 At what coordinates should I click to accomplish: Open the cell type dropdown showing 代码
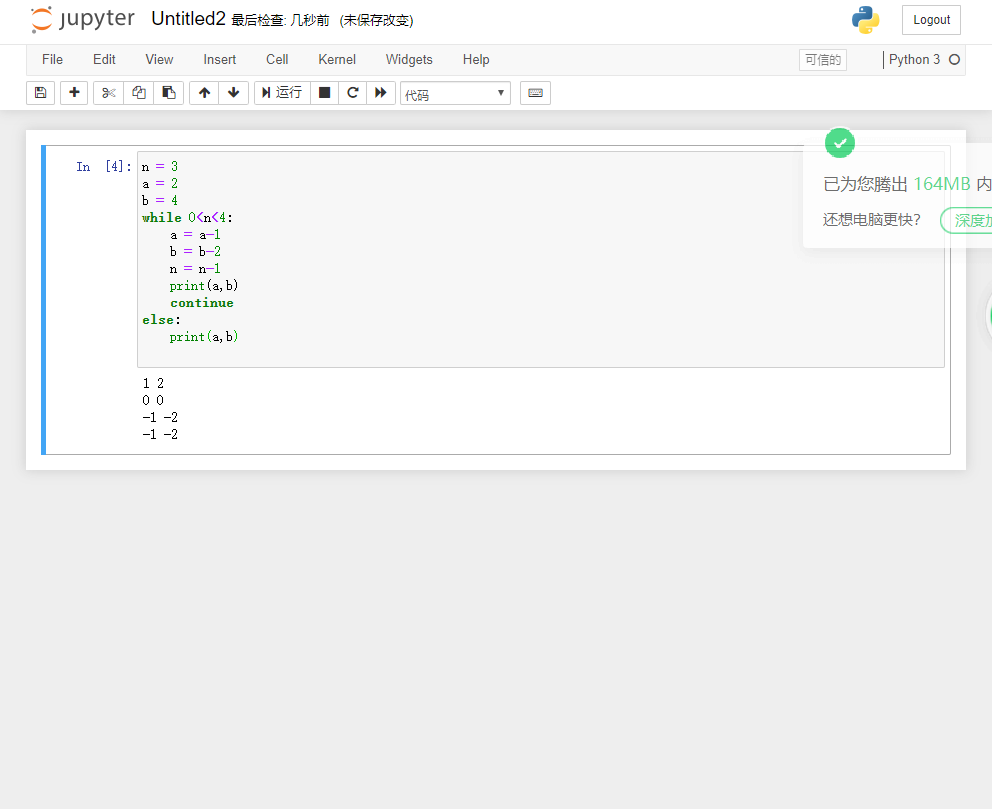[455, 92]
